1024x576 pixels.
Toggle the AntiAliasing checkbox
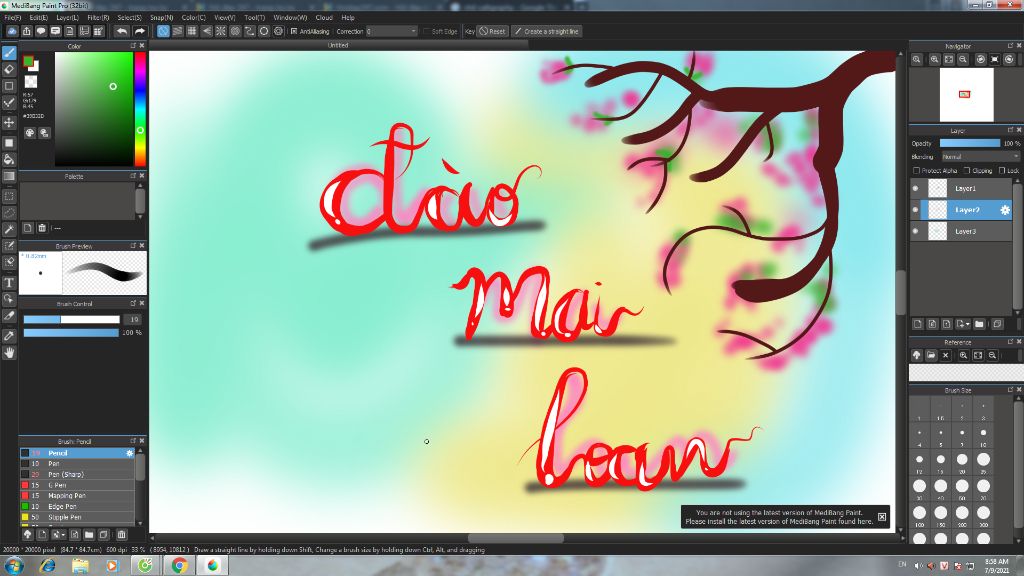coord(294,31)
